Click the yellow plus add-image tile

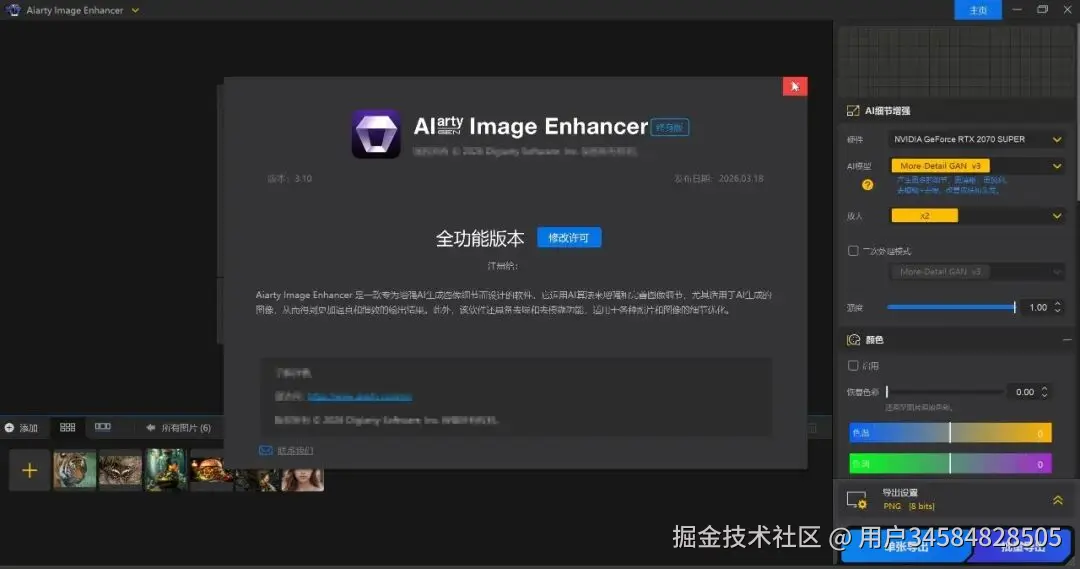pyautogui.click(x=30, y=470)
